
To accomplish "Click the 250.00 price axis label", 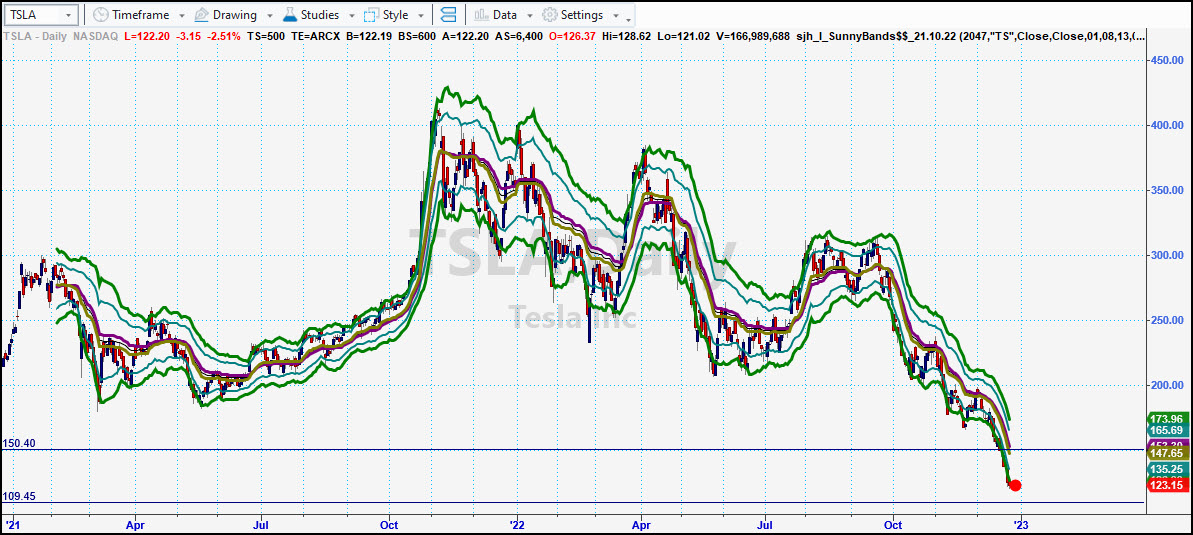I will (x=1169, y=320).
